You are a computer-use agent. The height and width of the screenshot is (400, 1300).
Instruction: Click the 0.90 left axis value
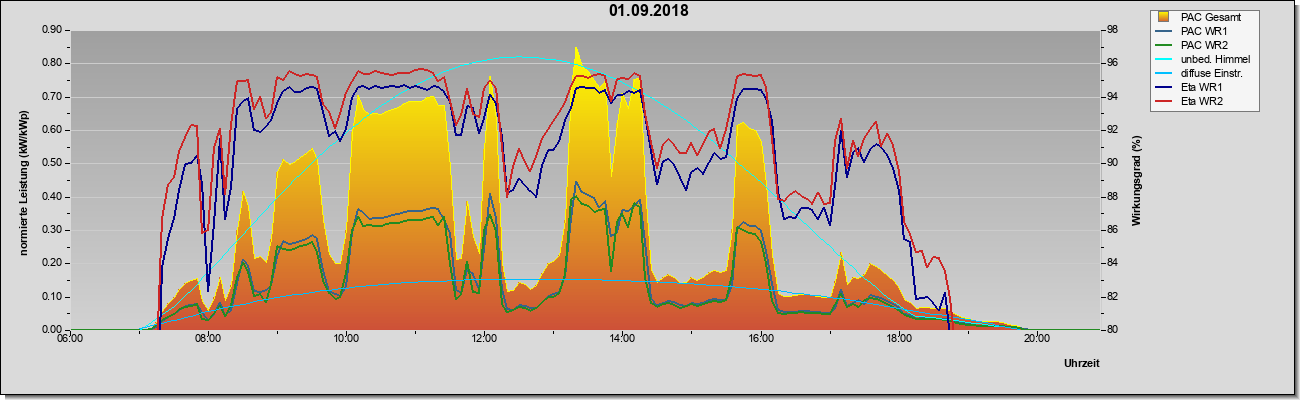pyautogui.click(x=53, y=30)
